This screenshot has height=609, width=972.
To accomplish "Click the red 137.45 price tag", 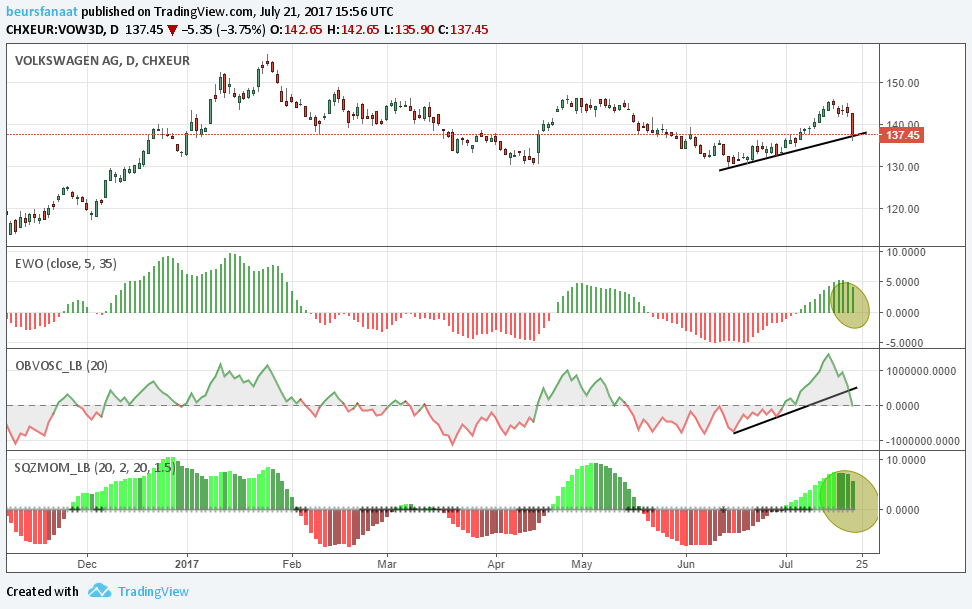I will point(902,135).
